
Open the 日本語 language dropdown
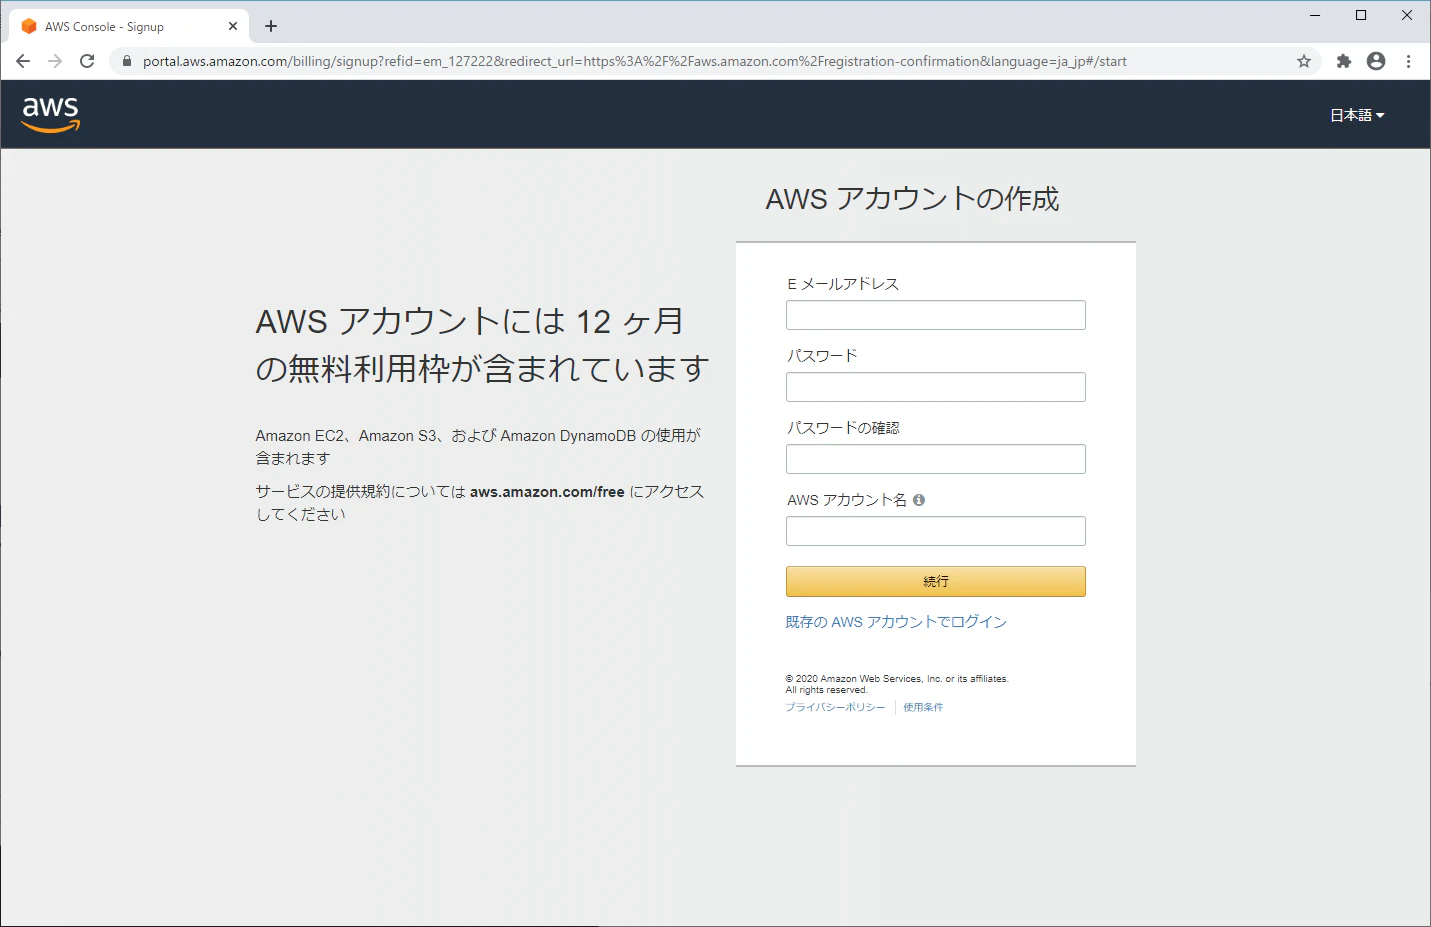pyautogui.click(x=1357, y=115)
